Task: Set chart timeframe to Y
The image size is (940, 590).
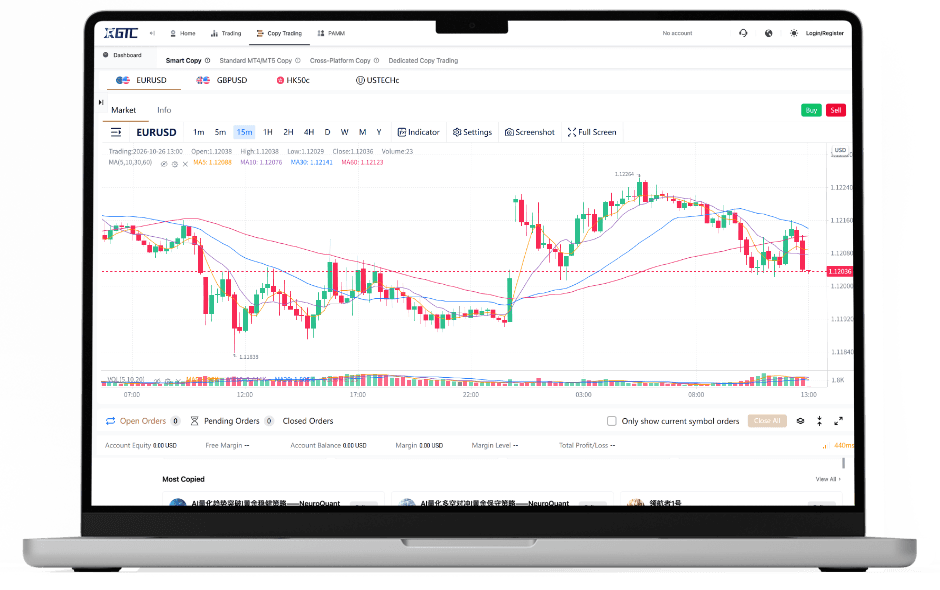Action: [x=379, y=133]
